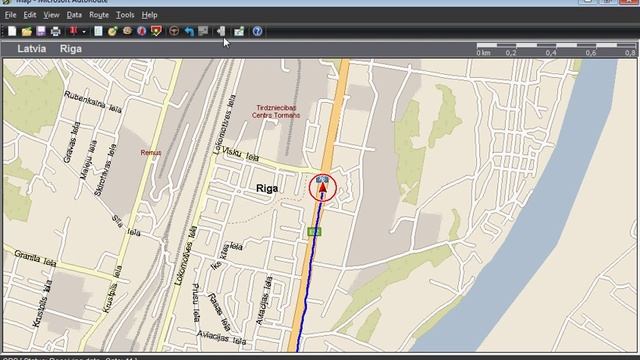Click the bottom Aviacijas iela label
Screen dimensions: 640x360
click(221, 337)
